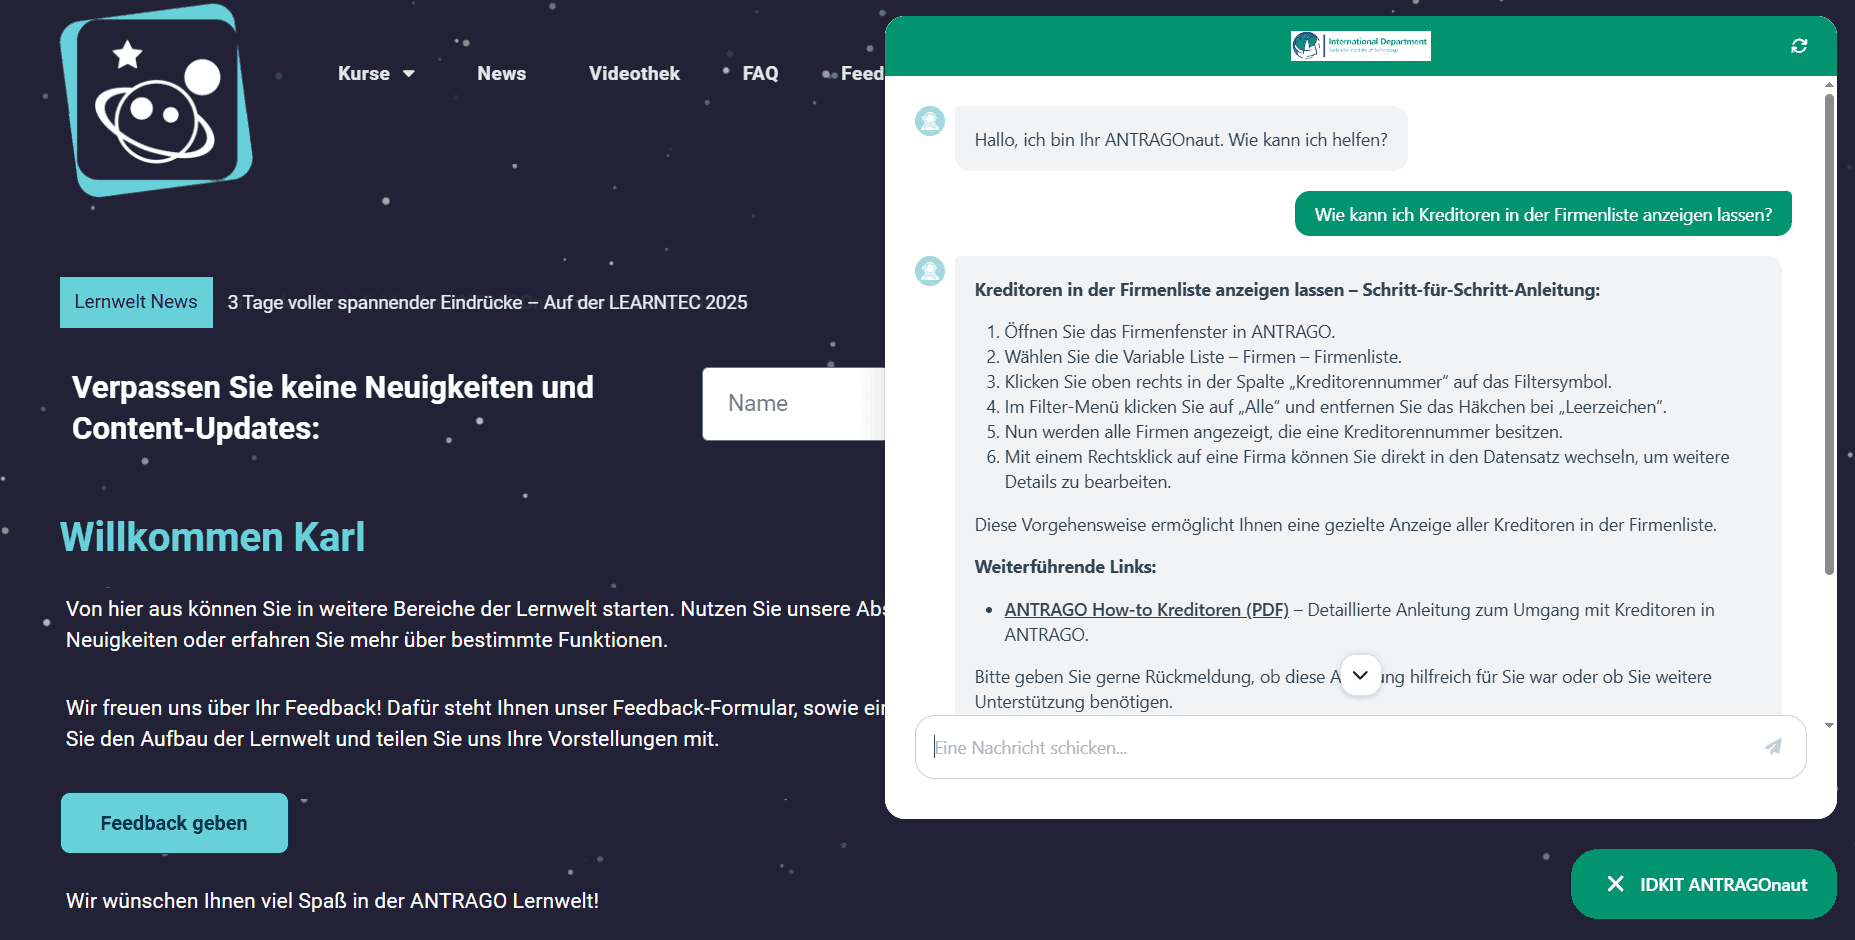Refresh the chat conversation icon
This screenshot has height=940, width=1855.
[1799, 46]
